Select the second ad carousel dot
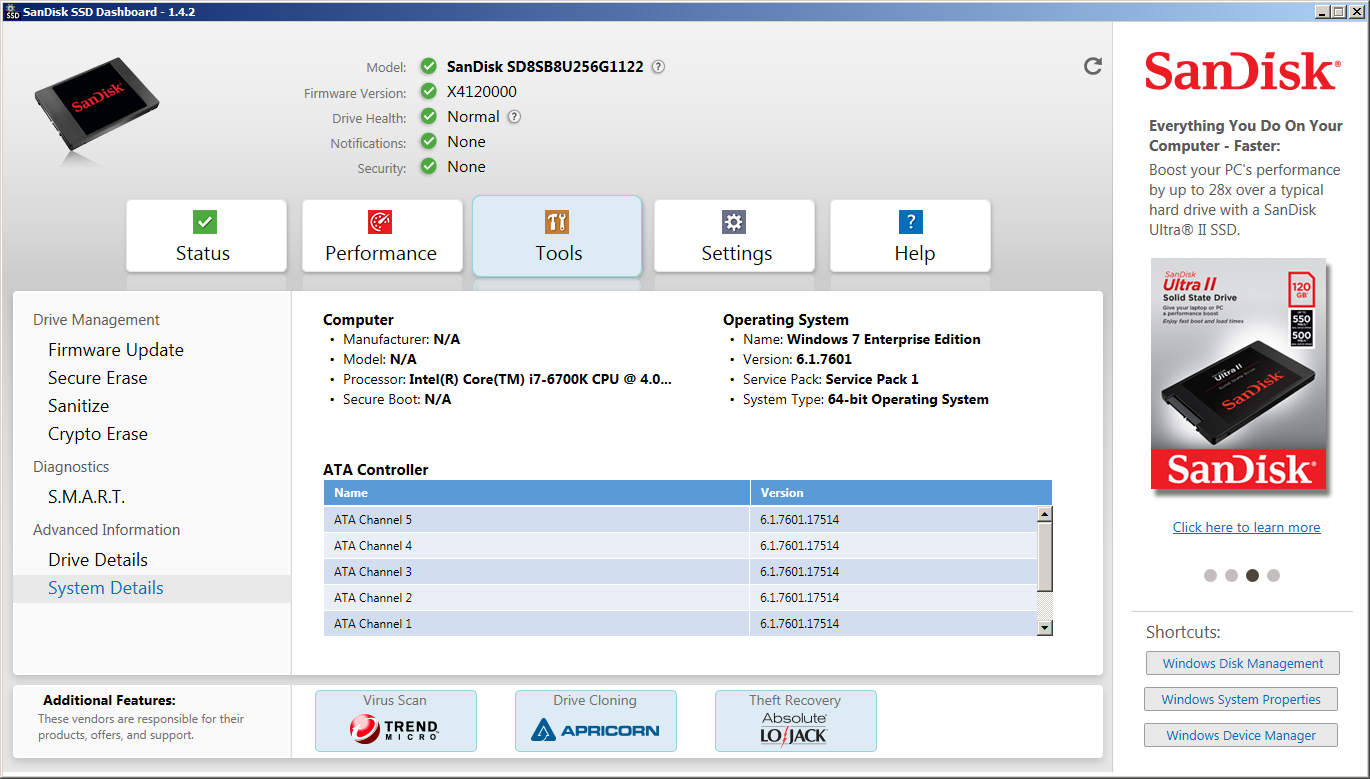1370x779 pixels. tap(1231, 575)
